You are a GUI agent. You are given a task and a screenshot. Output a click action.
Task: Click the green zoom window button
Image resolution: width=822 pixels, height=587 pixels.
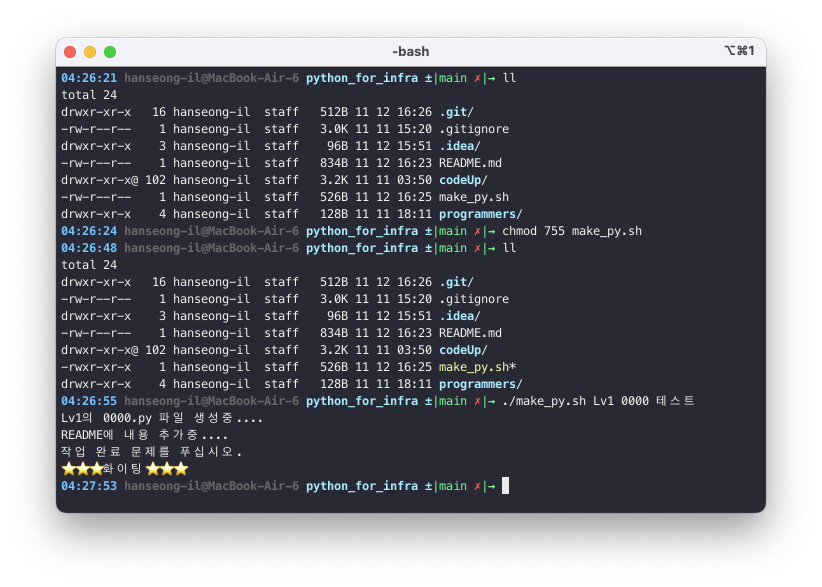pos(110,52)
